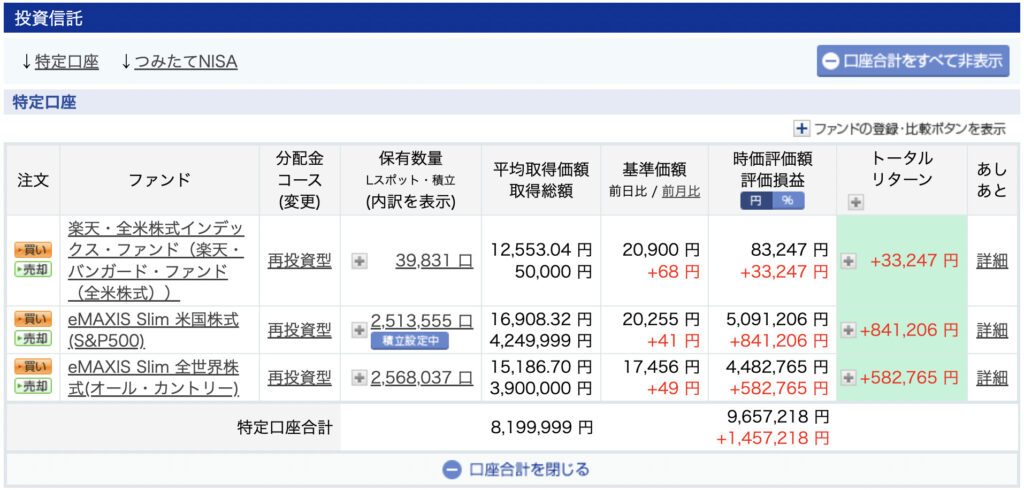This screenshot has width=1024, height=490.
Task: Sort by the 前月比 link
Action: 681,191
